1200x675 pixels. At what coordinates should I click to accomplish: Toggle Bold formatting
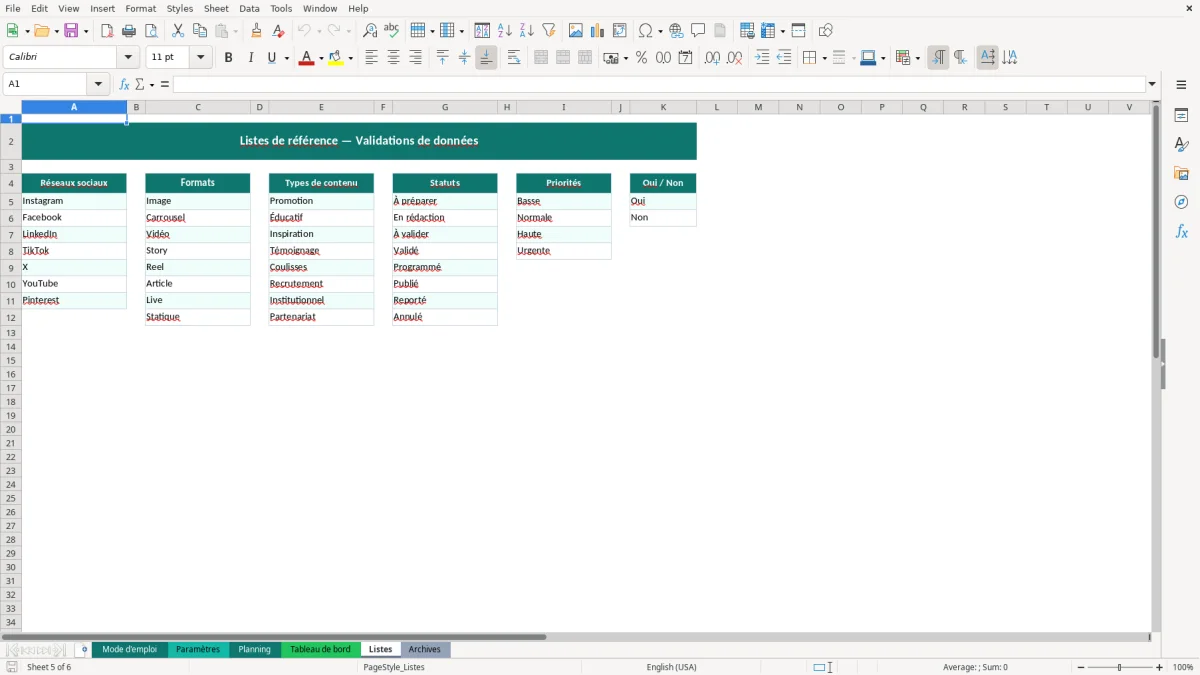point(229,58)
